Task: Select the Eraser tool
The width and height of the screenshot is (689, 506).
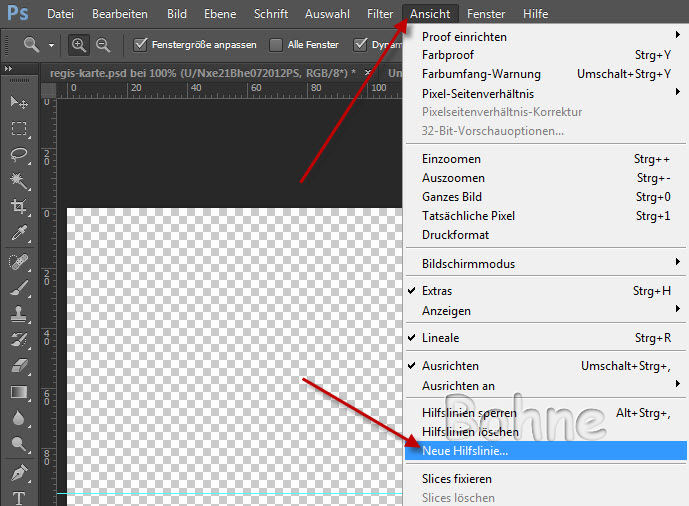Action: (18, 366)
